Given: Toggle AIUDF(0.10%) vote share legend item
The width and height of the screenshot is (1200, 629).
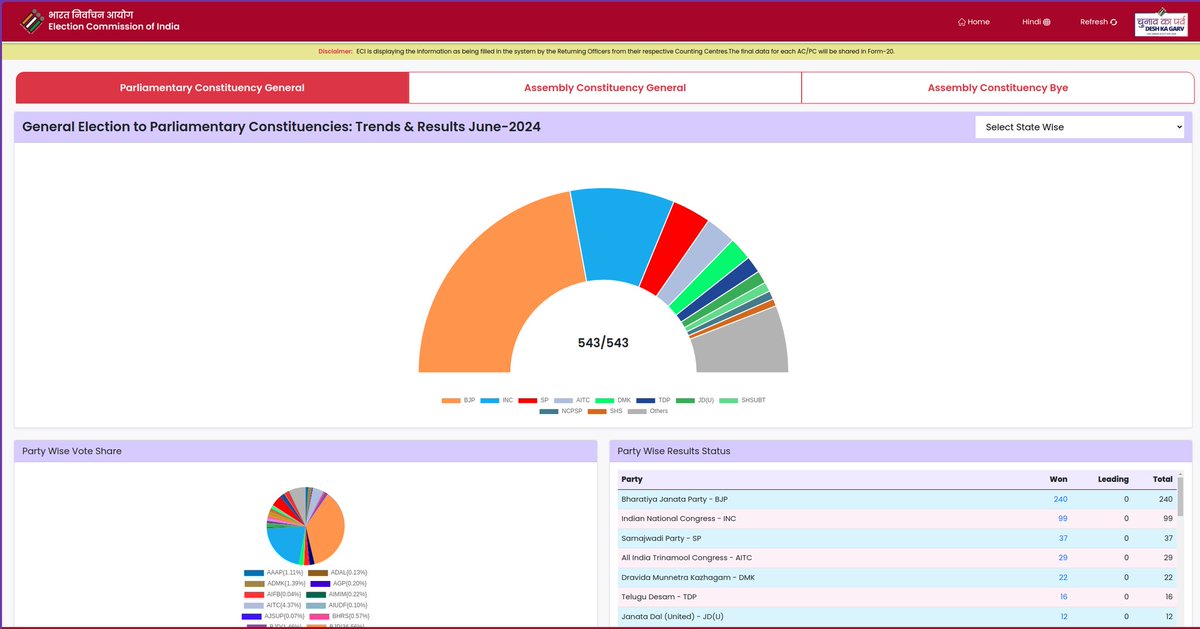Looking at the screenshot, I should coord(337,605).
